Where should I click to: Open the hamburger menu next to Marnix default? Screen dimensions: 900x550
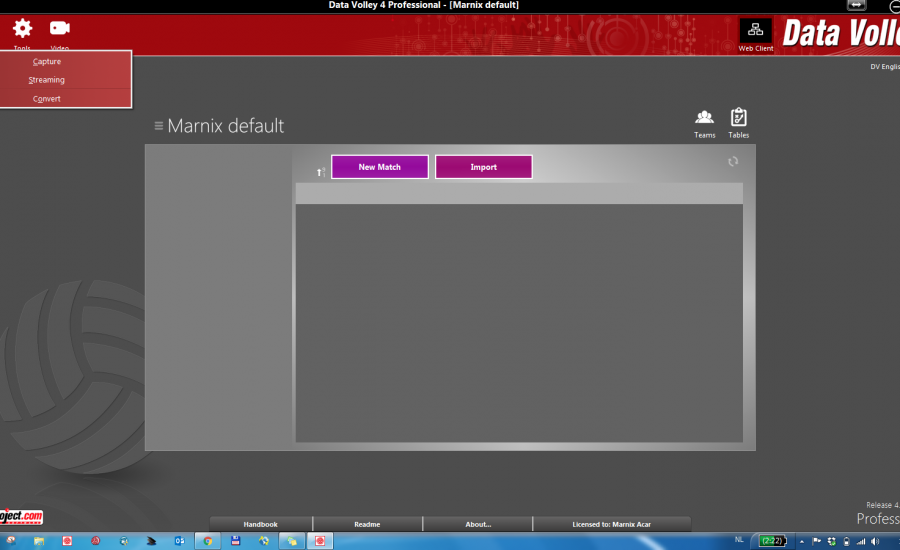click(x=159, y=125)
